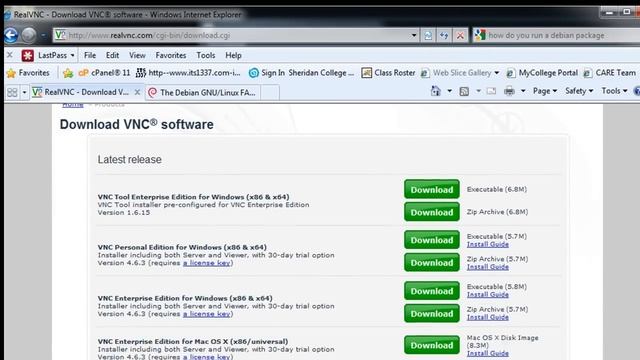Open the recent pages dropdown beside Forward
Image resolution: width=640 pixels, height=360 pixels.
click(43, 36)
